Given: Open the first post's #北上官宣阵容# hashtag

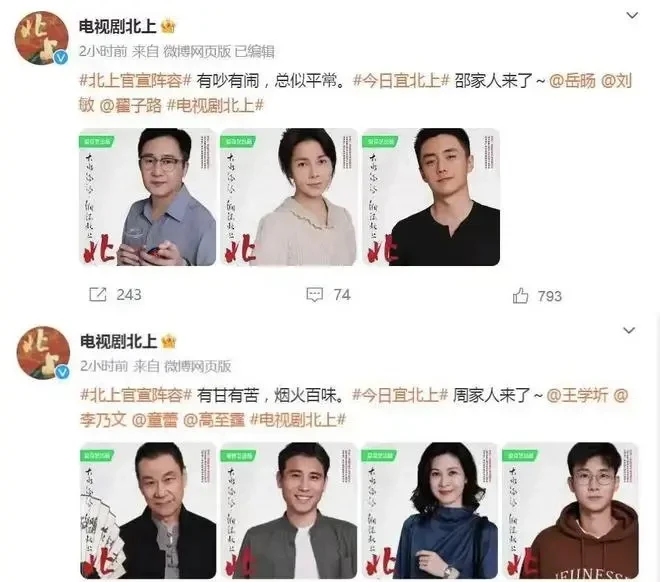Looking at the screenshot, I should tap(136, 81).
